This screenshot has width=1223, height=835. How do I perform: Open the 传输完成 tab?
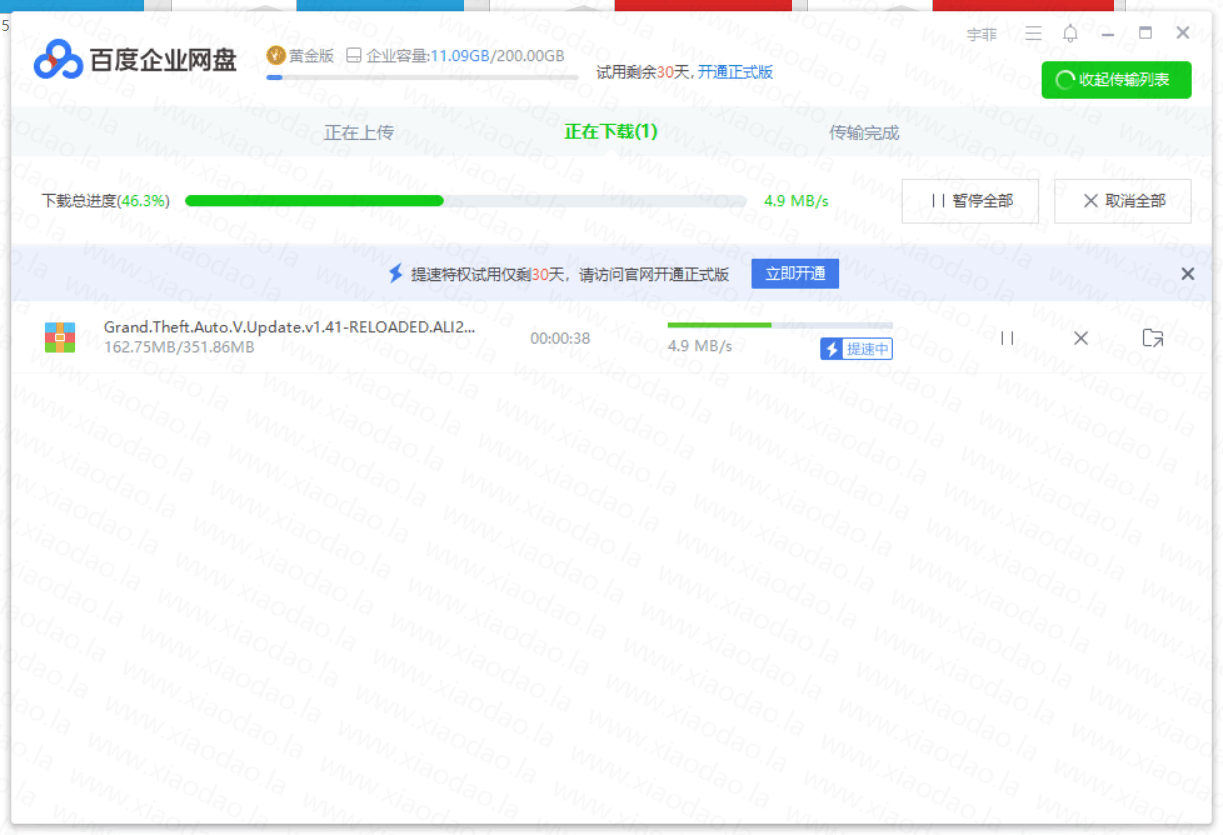coord(864,133)
